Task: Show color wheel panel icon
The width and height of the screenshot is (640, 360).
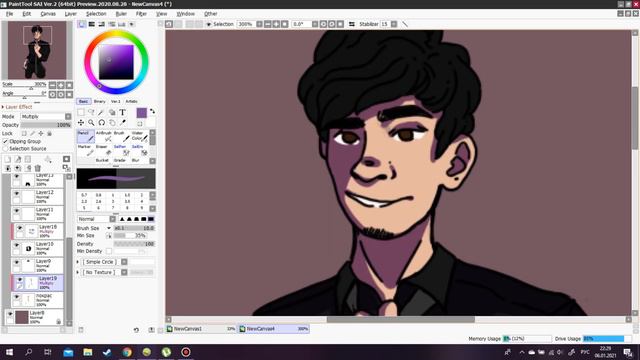Action: [x=82, y=24]
